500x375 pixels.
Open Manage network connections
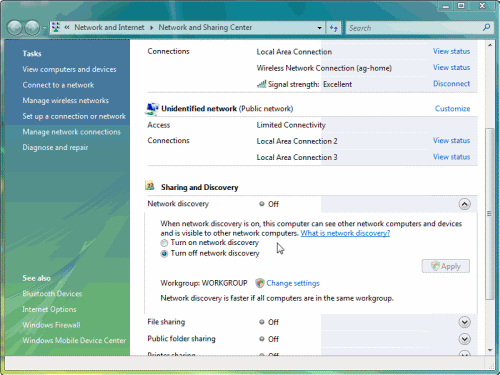point(72,132)
